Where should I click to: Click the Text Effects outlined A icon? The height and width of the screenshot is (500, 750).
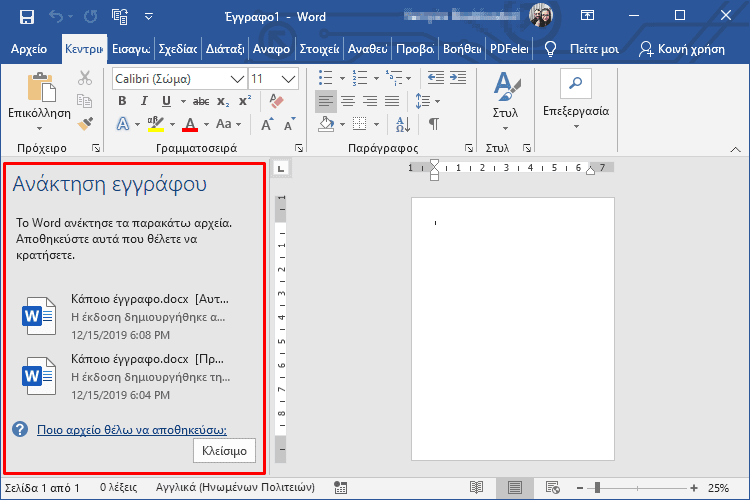pos(123,124)
